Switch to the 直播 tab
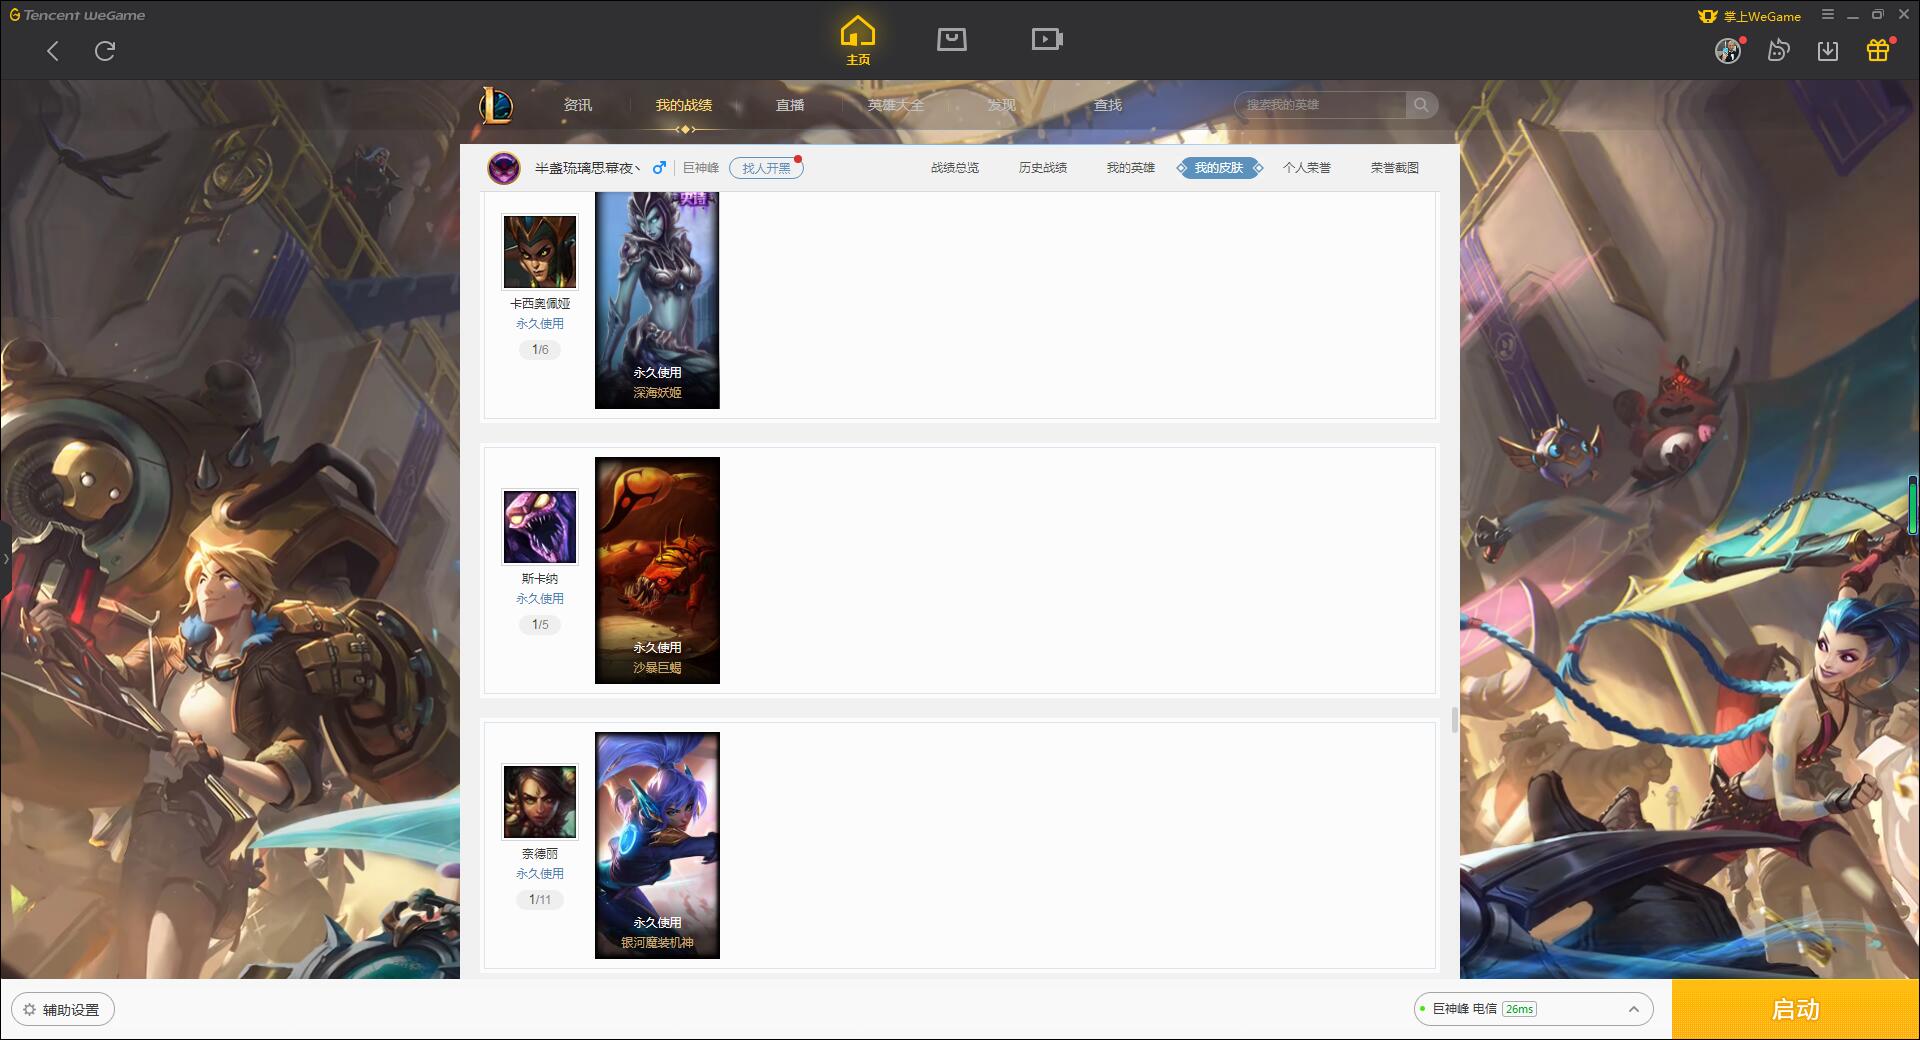This screenshot has height=1040, width=1920. pos(790,105)
